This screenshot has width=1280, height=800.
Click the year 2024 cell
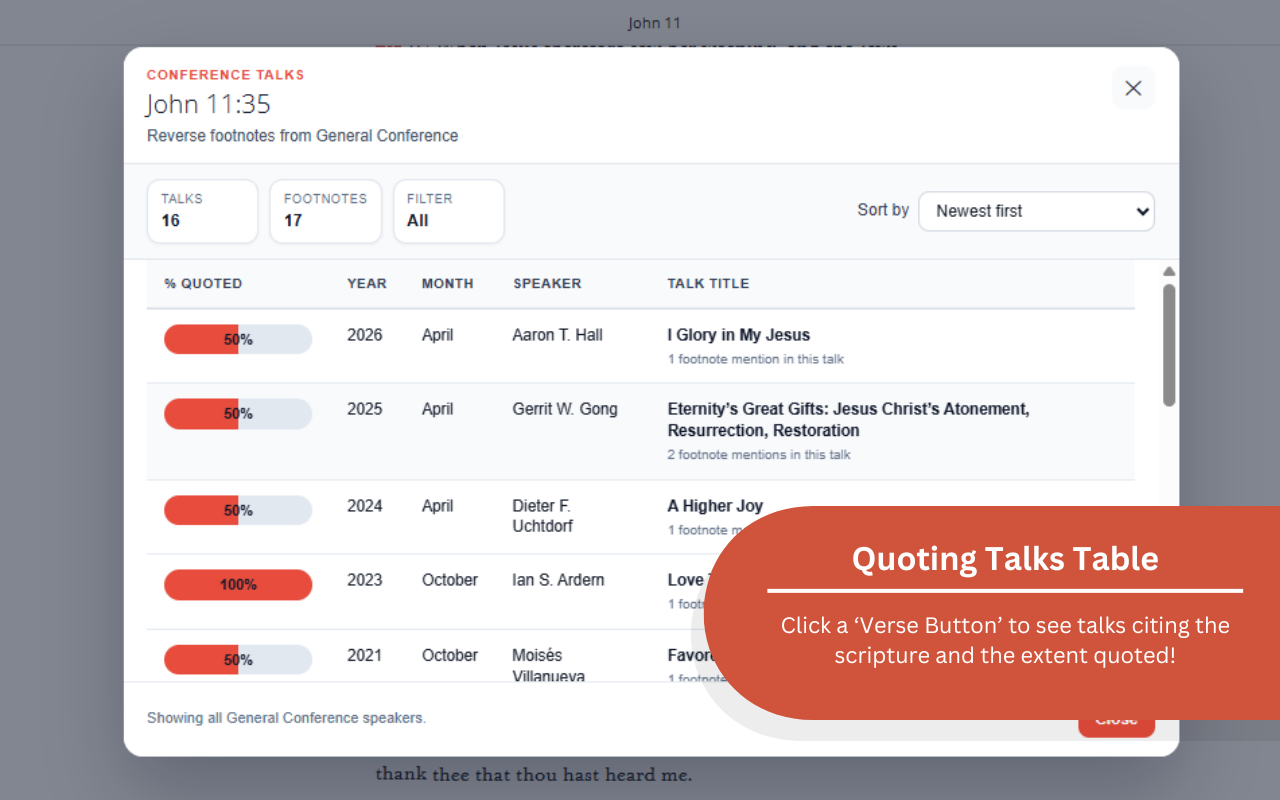365,506
